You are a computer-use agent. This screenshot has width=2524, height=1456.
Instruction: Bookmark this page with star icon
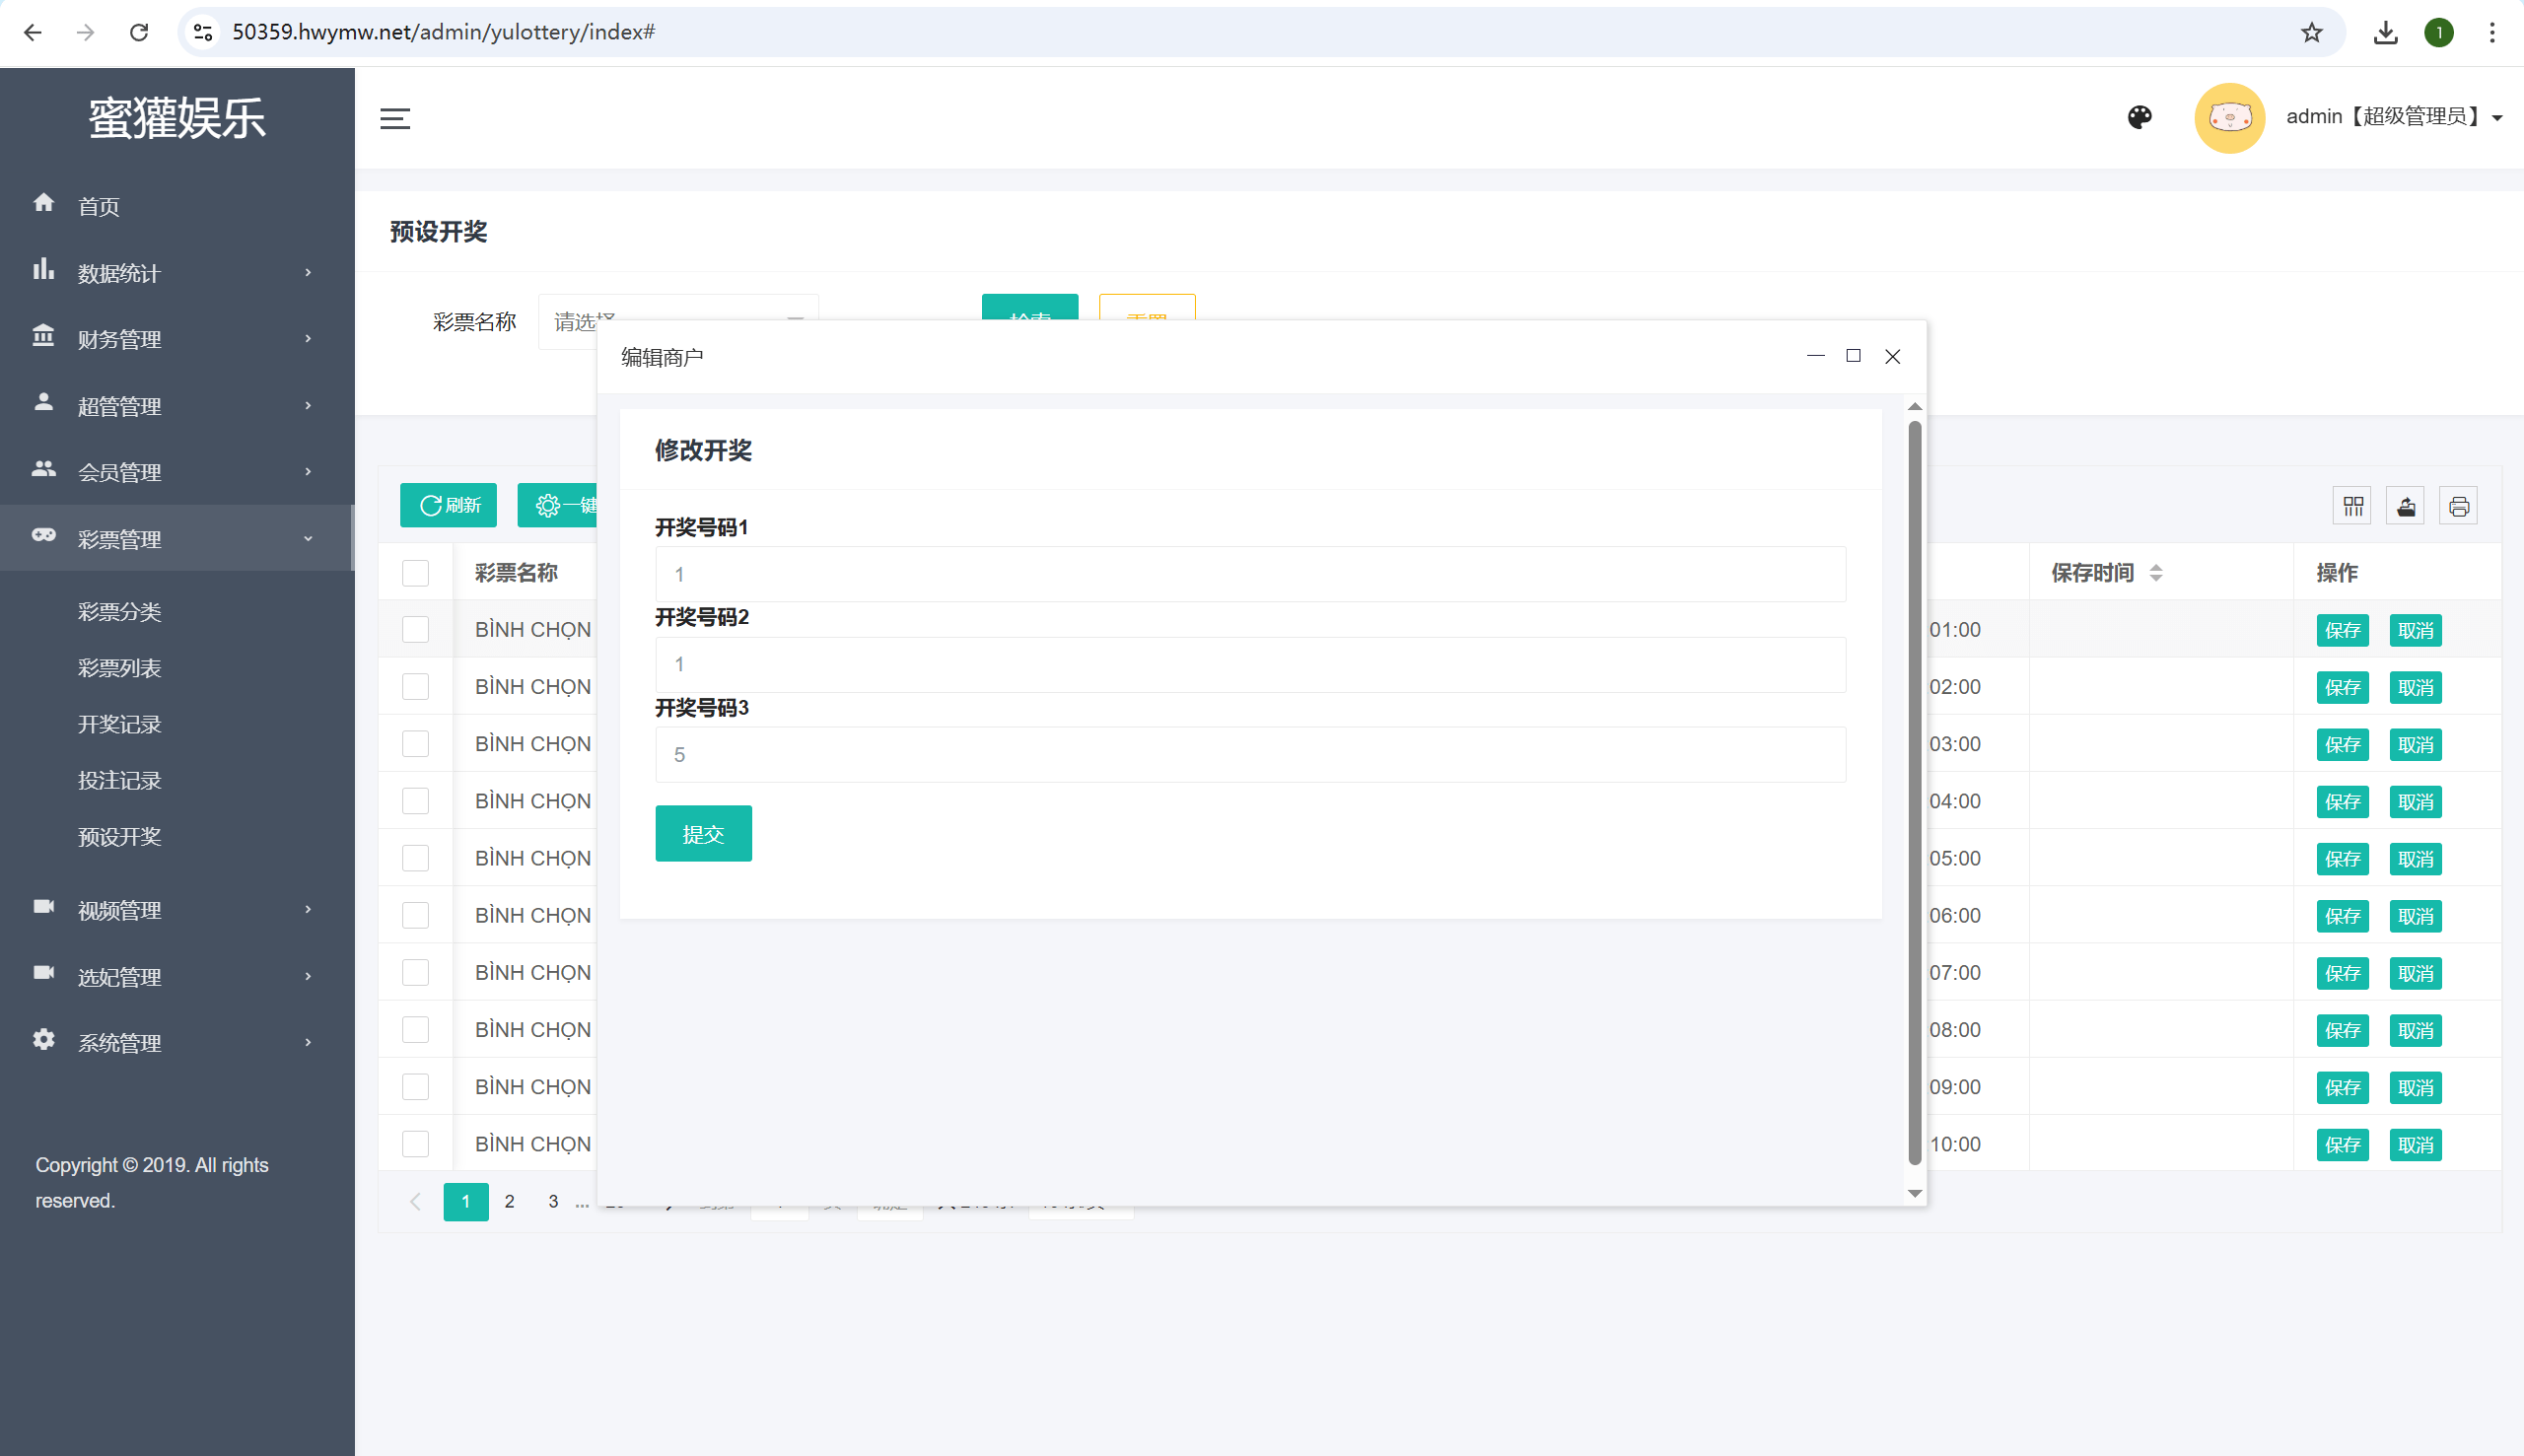2311,33
